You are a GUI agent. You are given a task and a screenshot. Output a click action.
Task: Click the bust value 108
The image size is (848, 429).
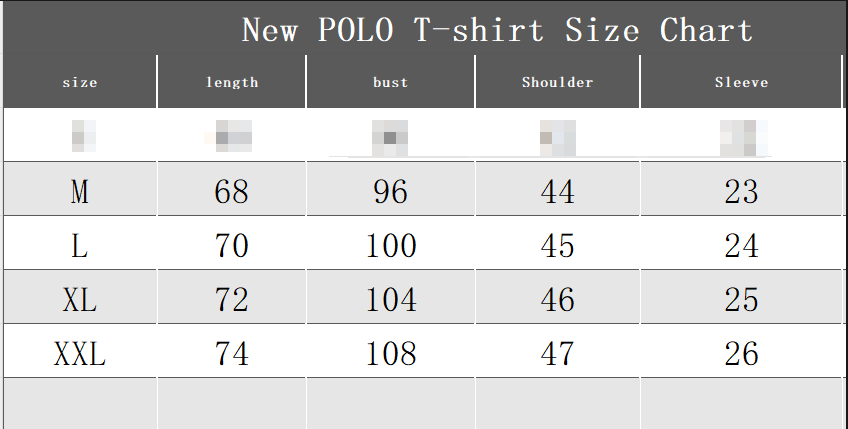pyautogui.click(x=391, y=354)
